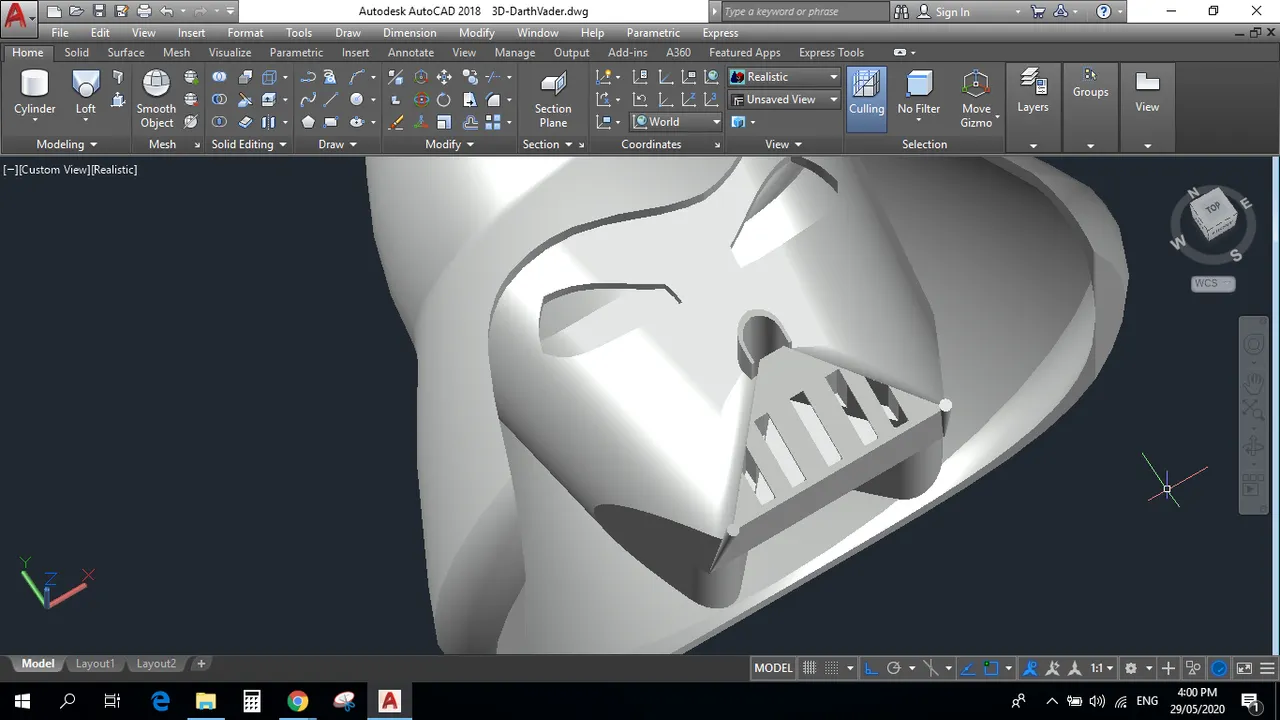Click the Offset tool in Modify
This screenshot has height=720, width=1280.
(x=469, y=122)
